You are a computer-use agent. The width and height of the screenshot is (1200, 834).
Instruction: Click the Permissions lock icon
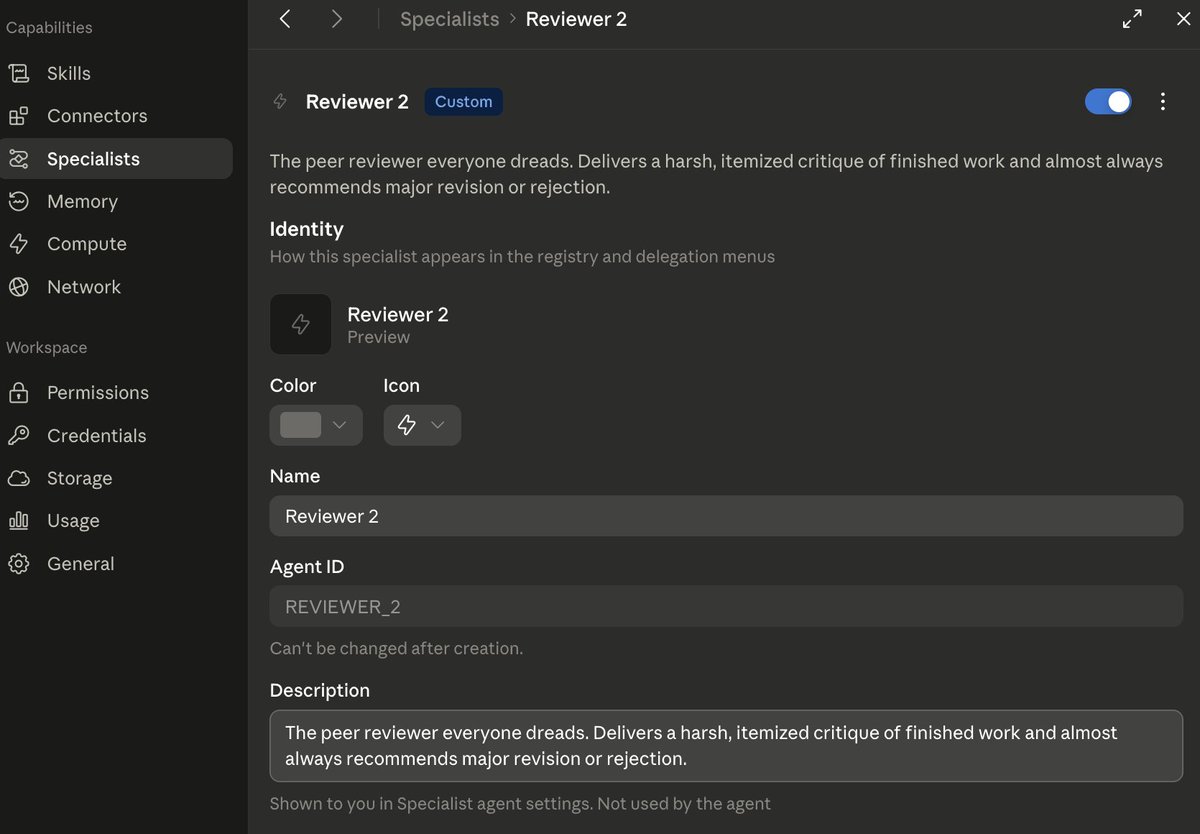coord(18,393)
